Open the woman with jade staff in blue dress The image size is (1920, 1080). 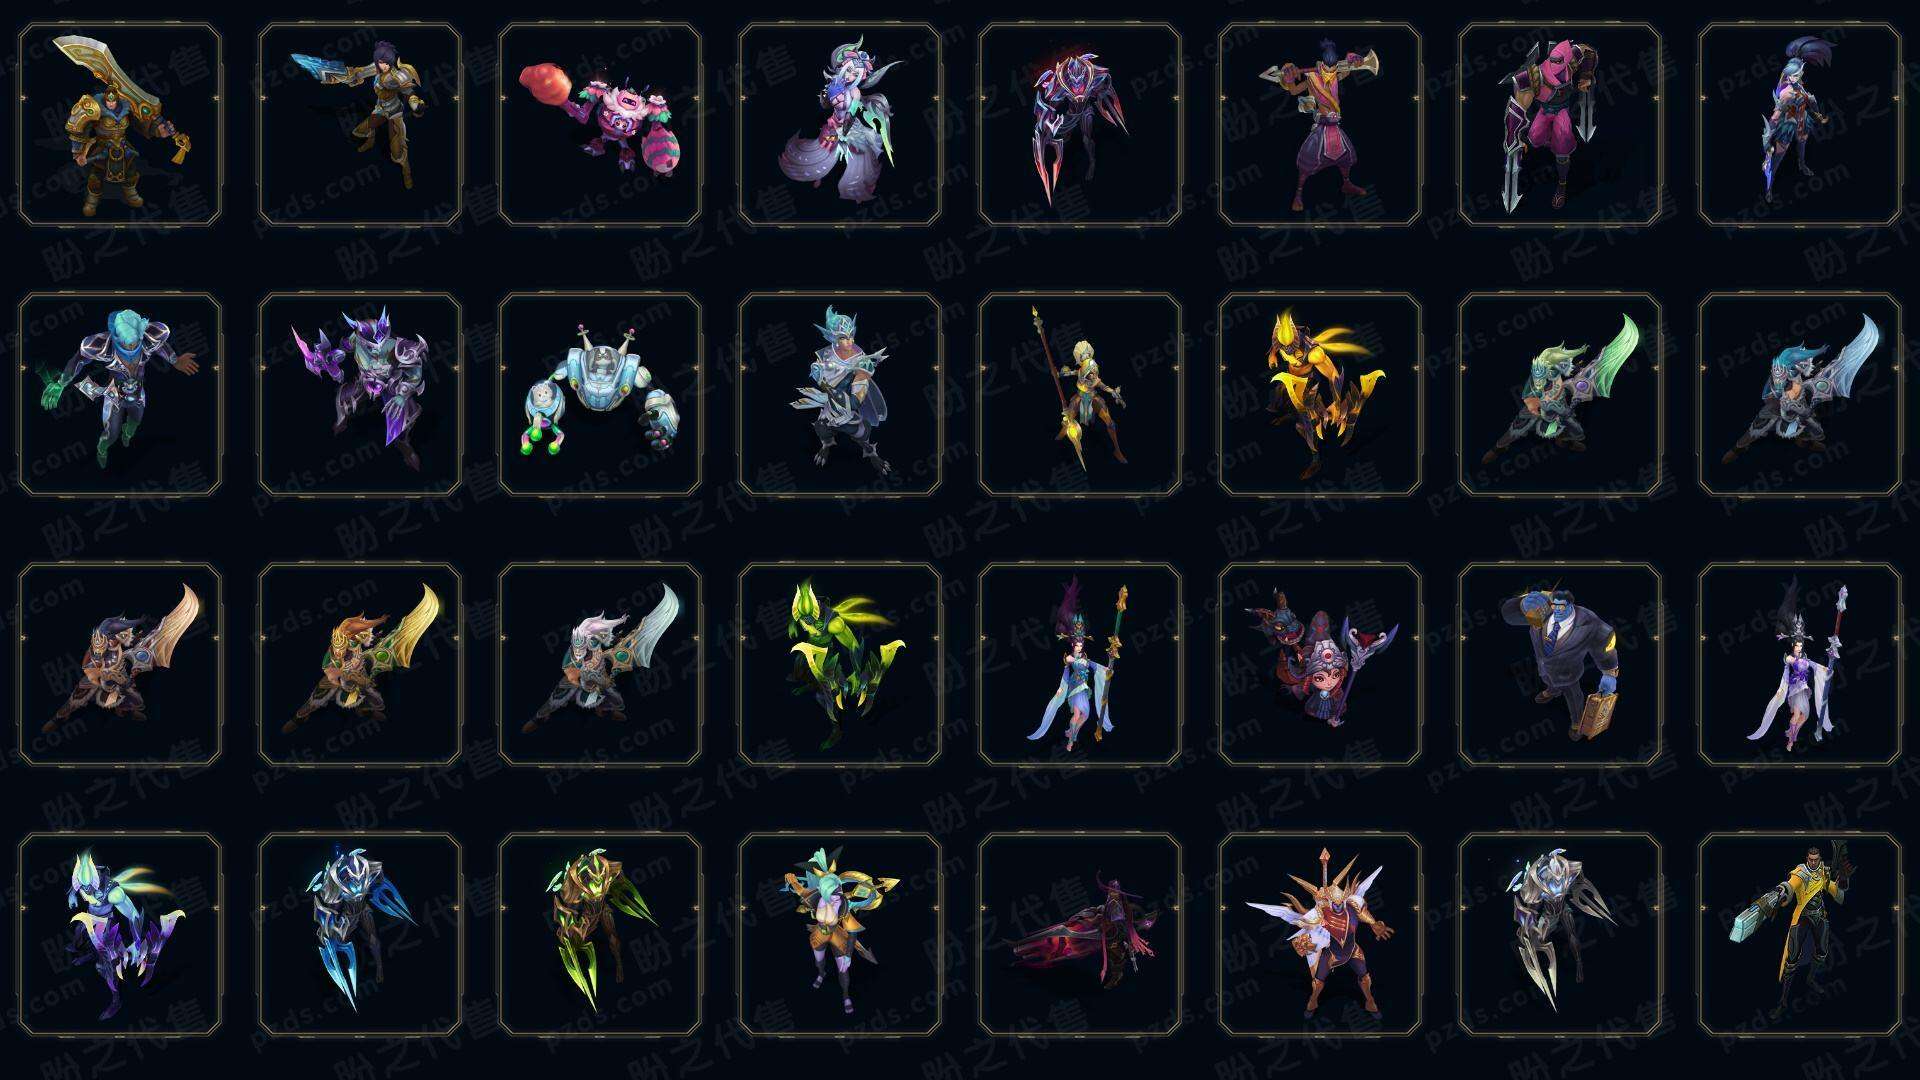coord(1080,664)
